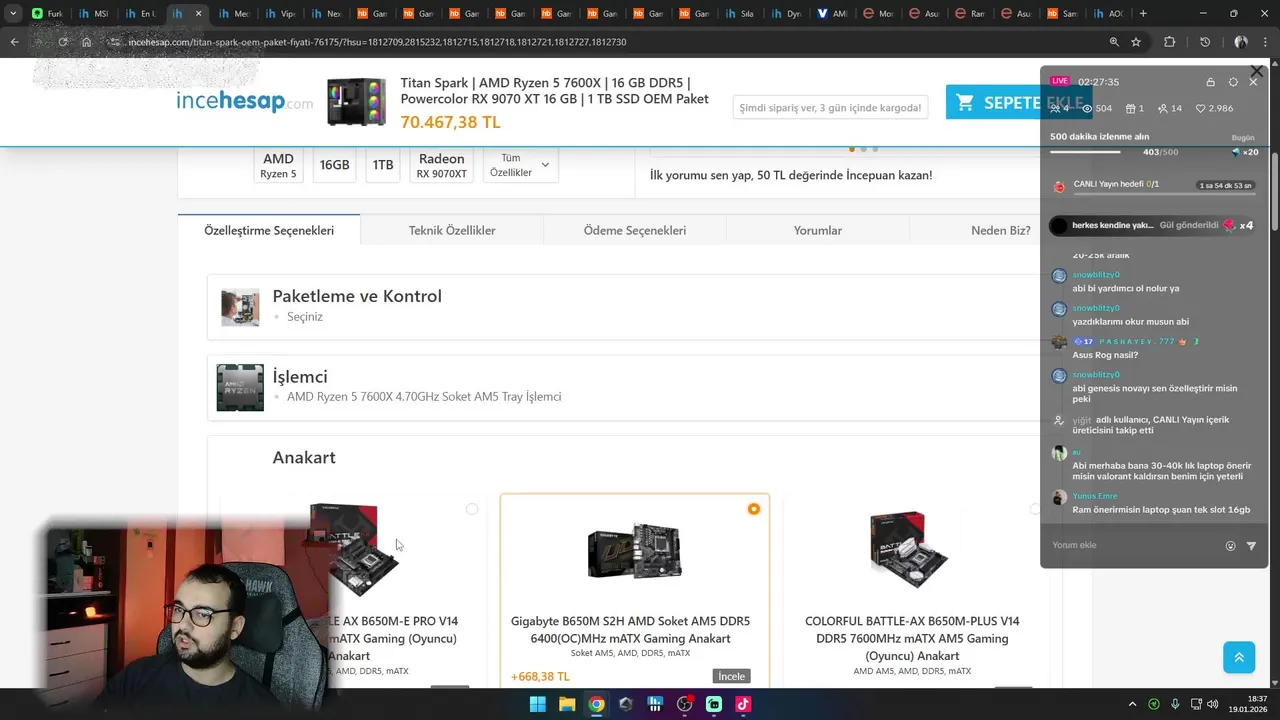Click the send comment arrow icon
The height and width of the screenshot is (720, 1280).
point(1251,546)
